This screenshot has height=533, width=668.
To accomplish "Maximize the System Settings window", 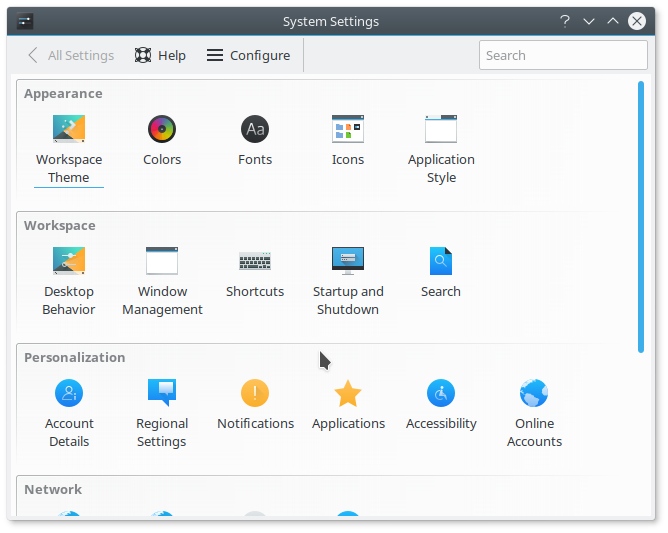I will coord(613,21).
